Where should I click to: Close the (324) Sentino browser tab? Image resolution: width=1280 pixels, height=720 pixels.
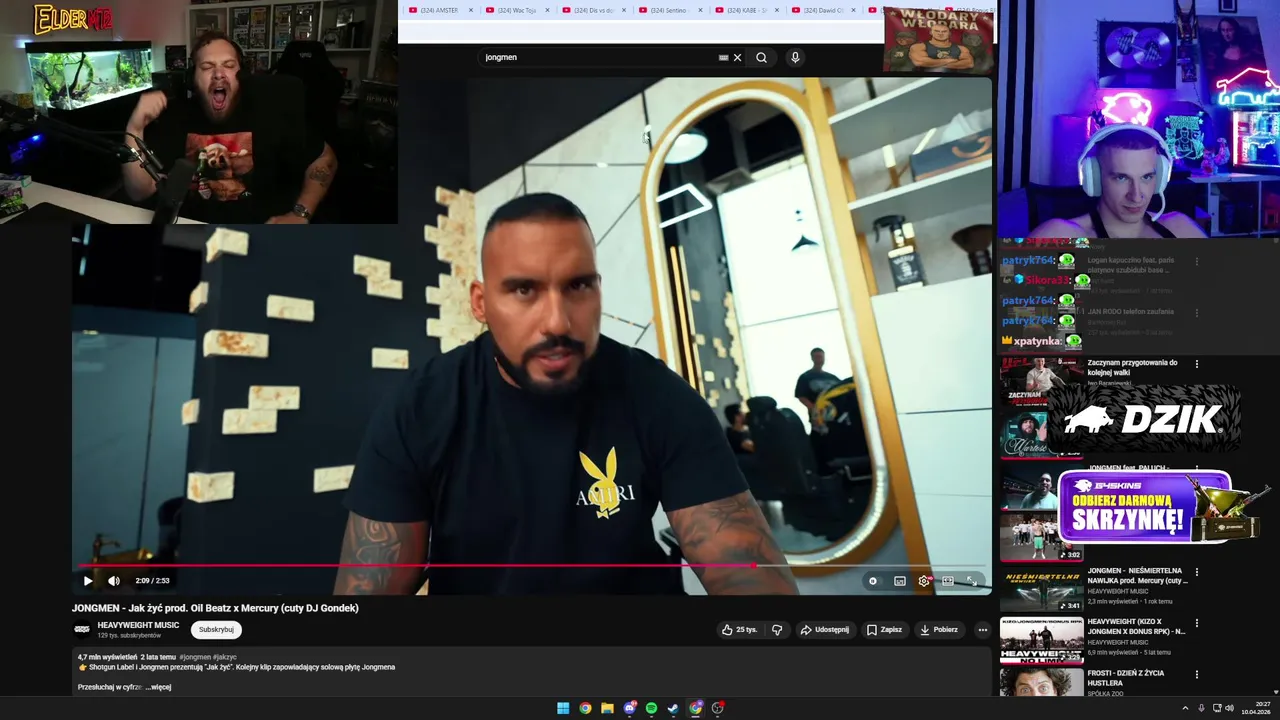[x=700, y=10]
